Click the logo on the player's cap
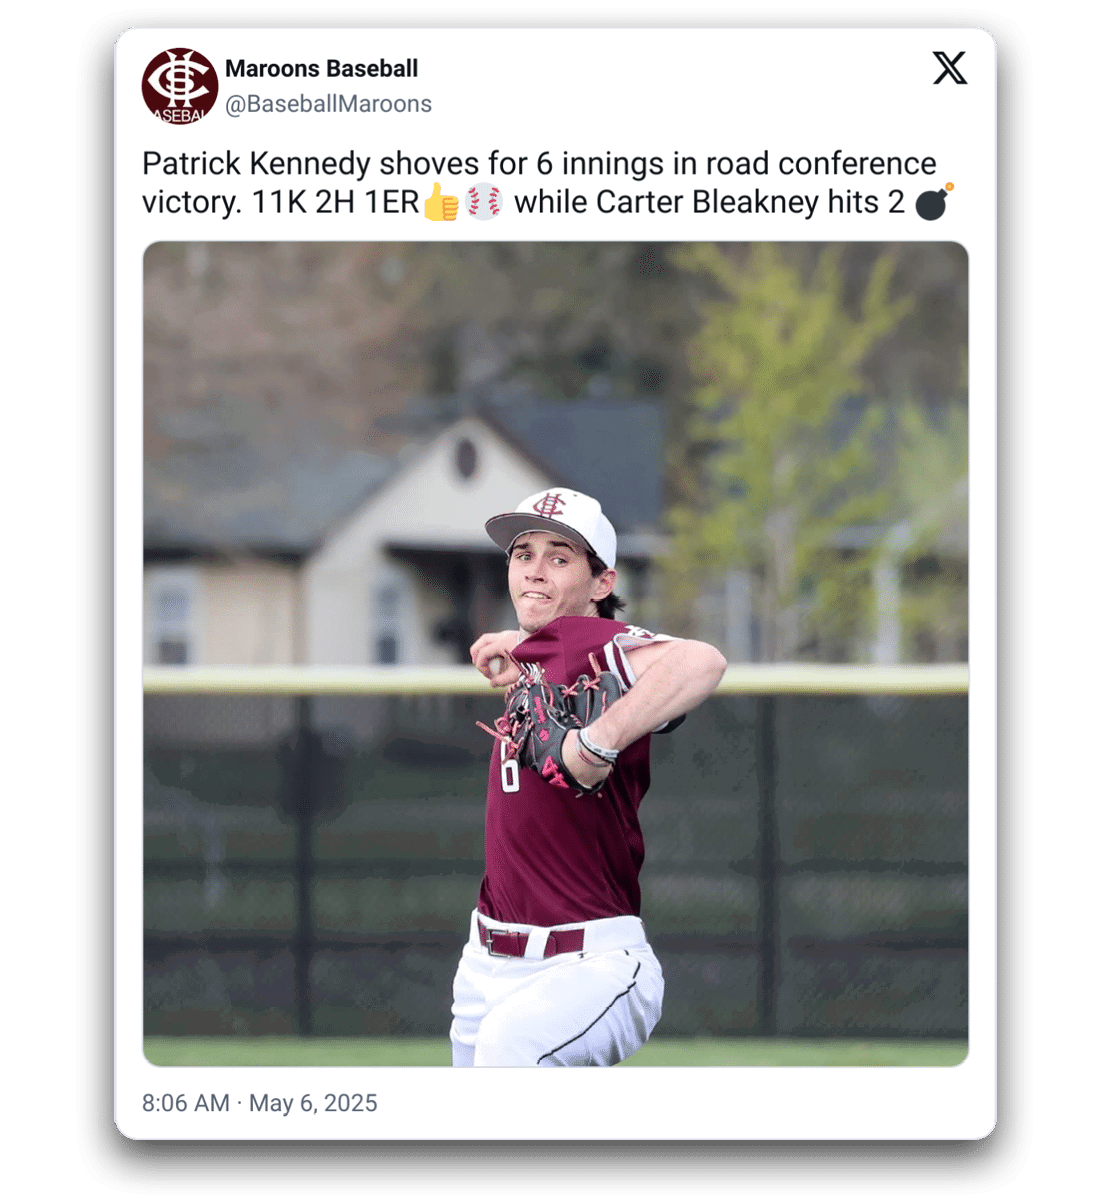Viewport: 1111px width, 1203px height. [x=548, y=505]
